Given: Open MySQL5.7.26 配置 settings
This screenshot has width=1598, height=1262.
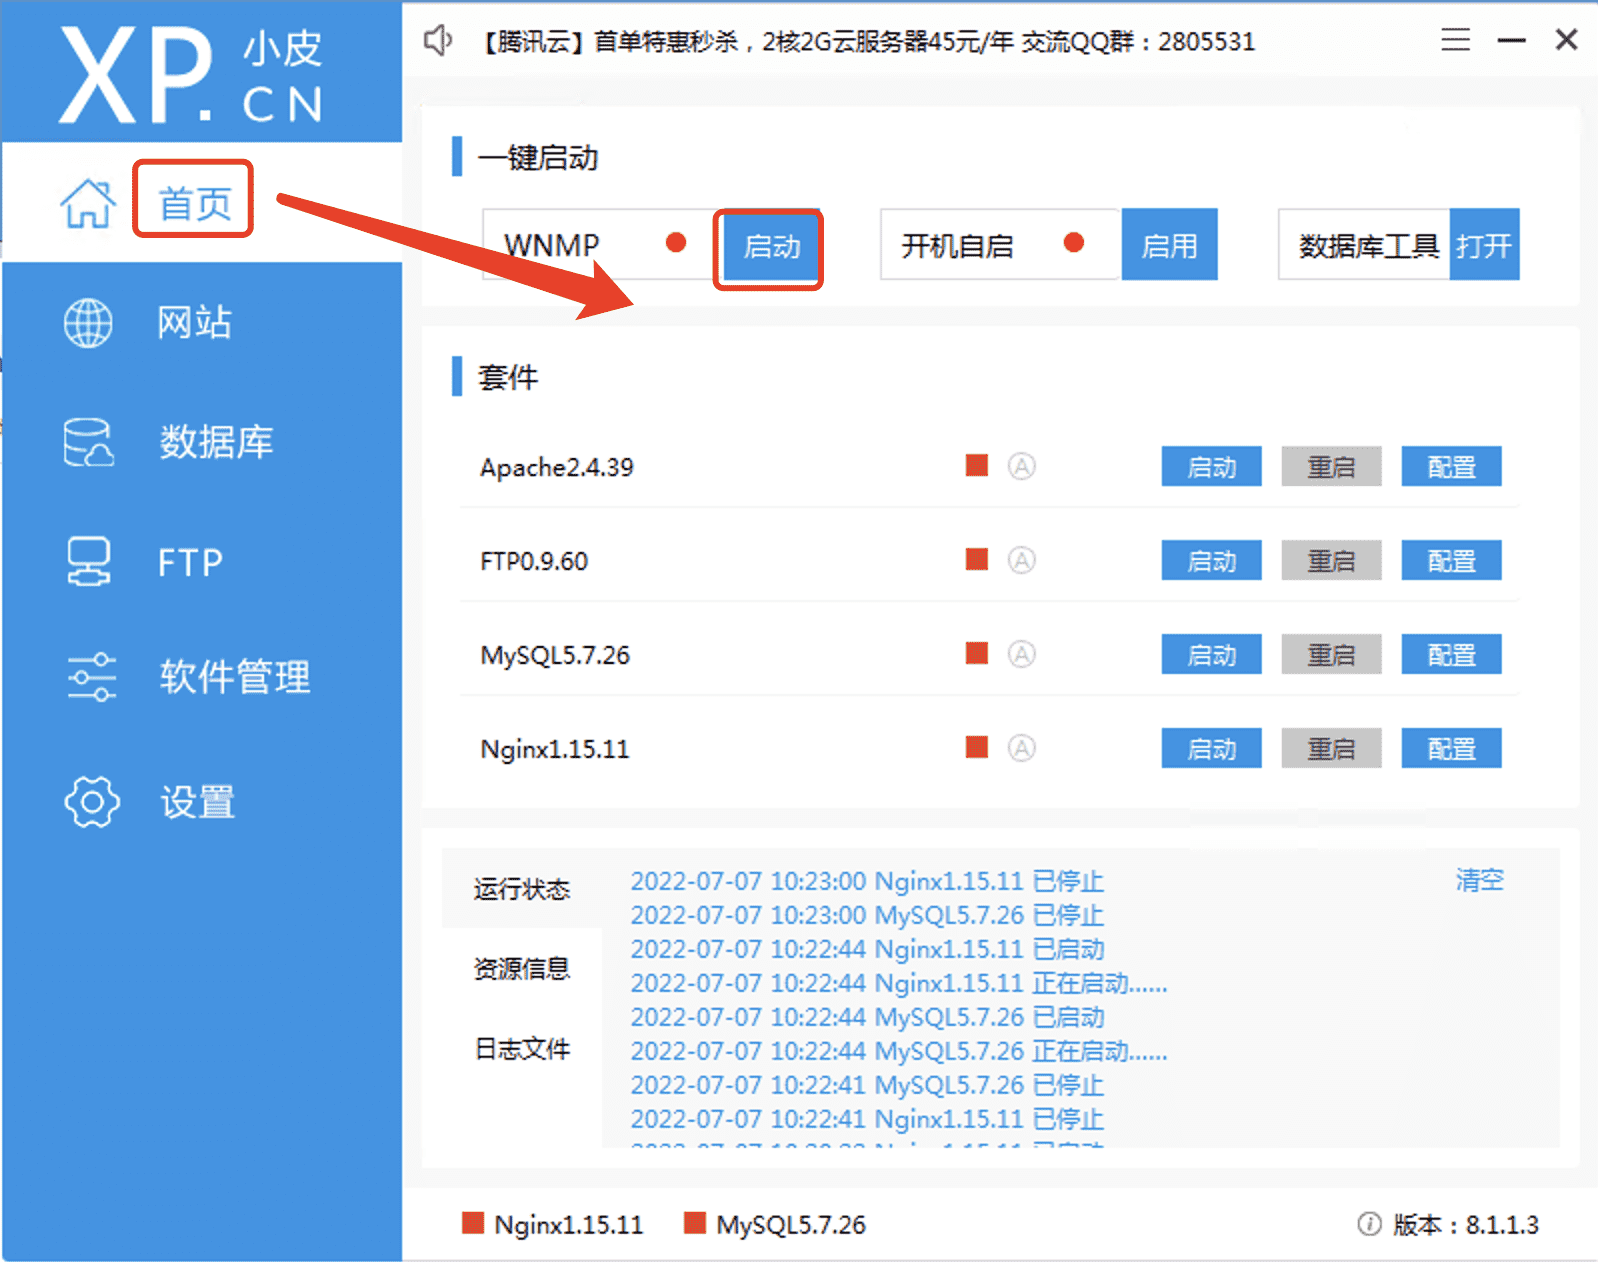Looking at the screenshot, I should (1451, 655).
